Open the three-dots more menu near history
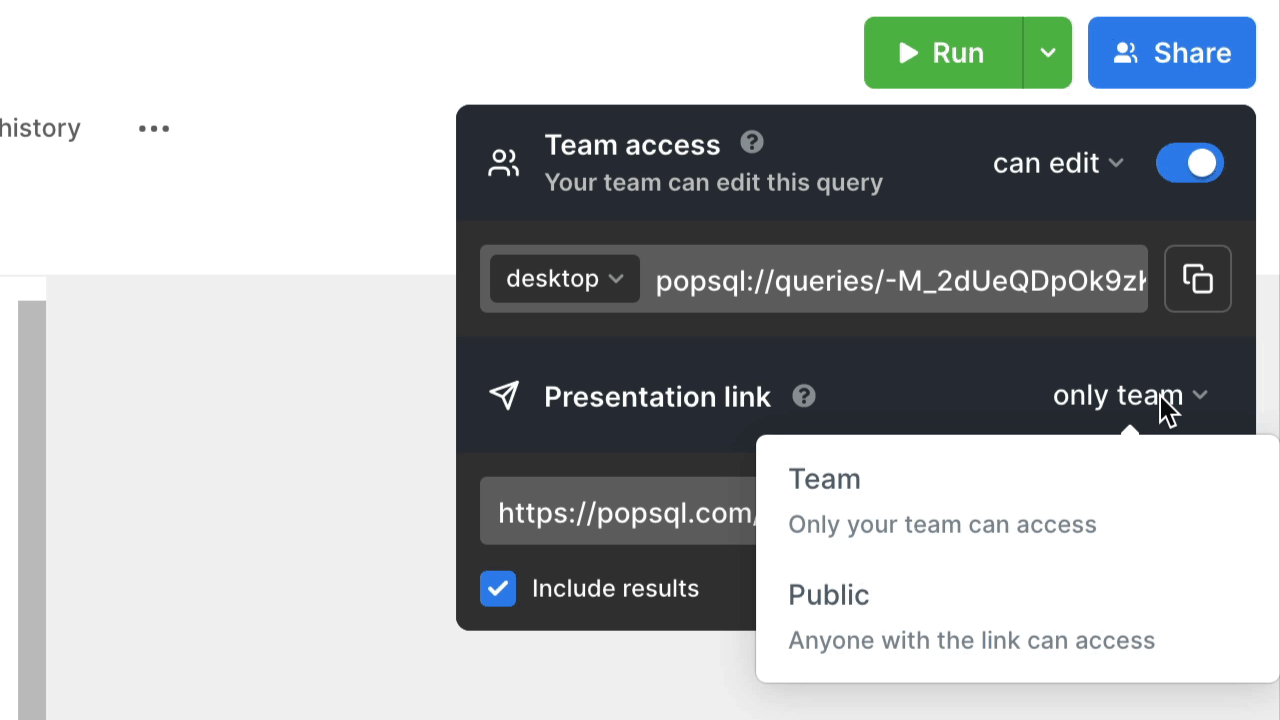The width and height of the screenshot is (1280, 720). pos(154,128)
